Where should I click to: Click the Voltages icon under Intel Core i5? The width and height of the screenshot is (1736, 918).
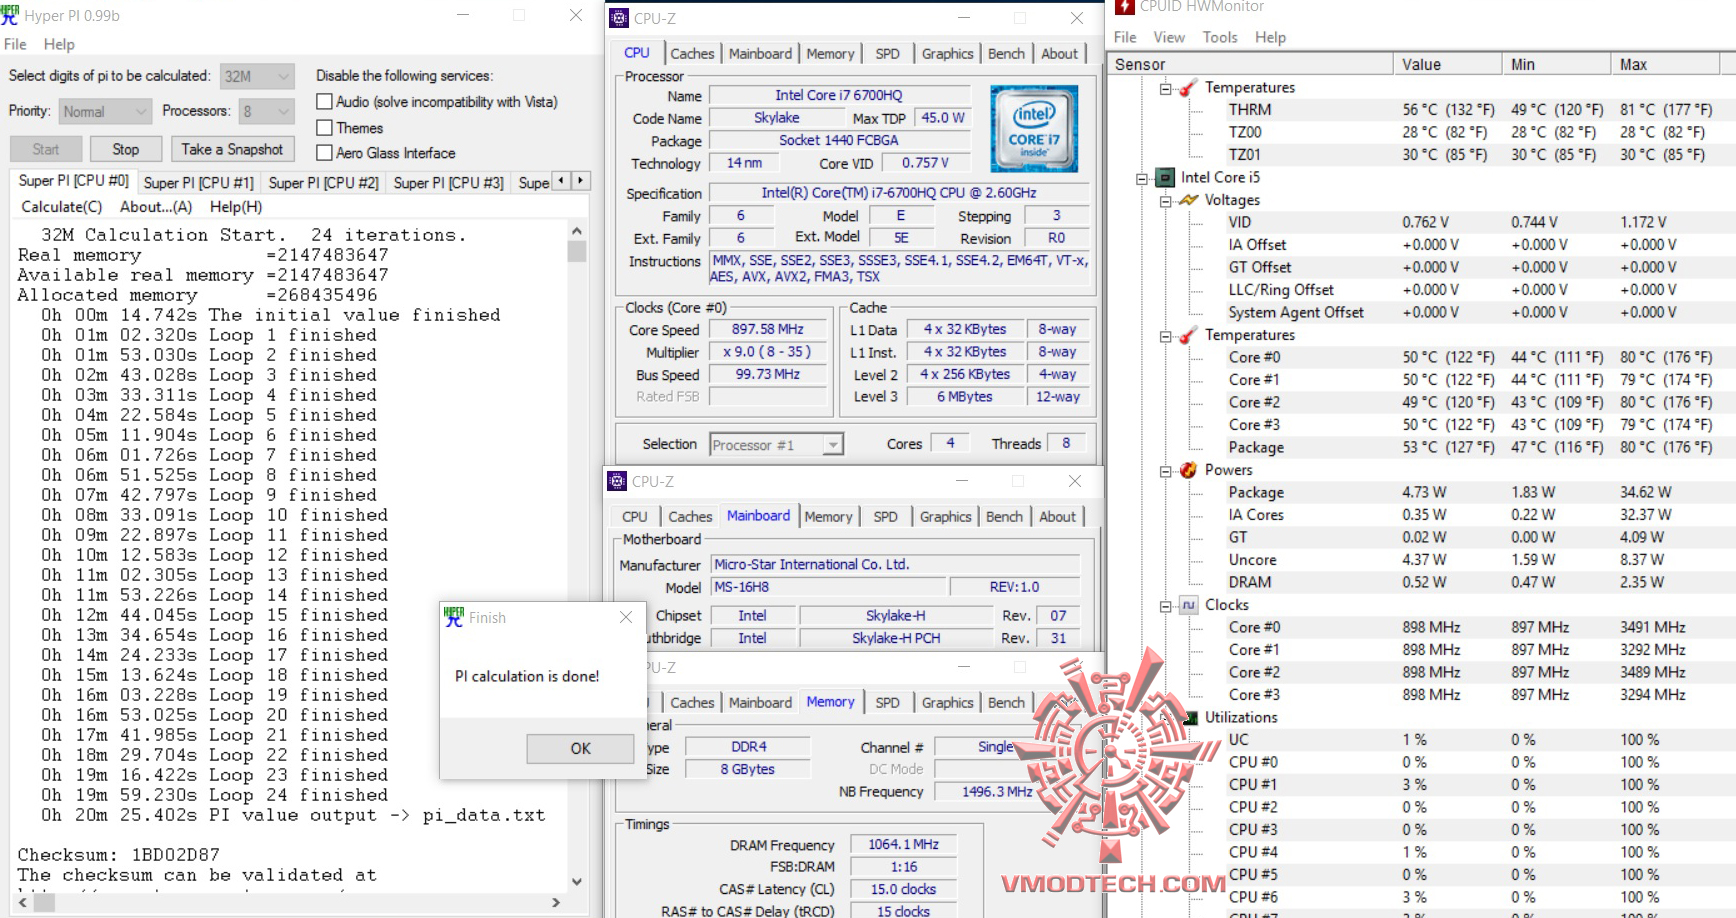(x=1188, y=200)
